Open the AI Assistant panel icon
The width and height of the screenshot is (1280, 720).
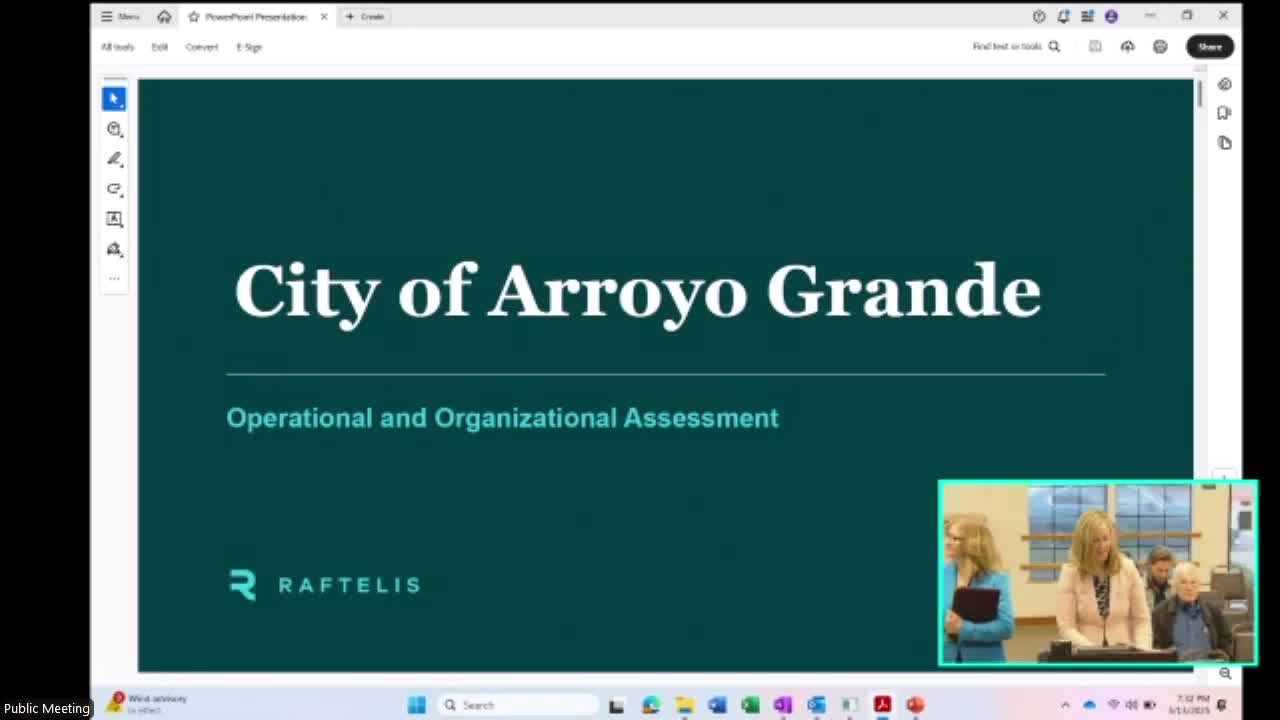click(1225, 84)
